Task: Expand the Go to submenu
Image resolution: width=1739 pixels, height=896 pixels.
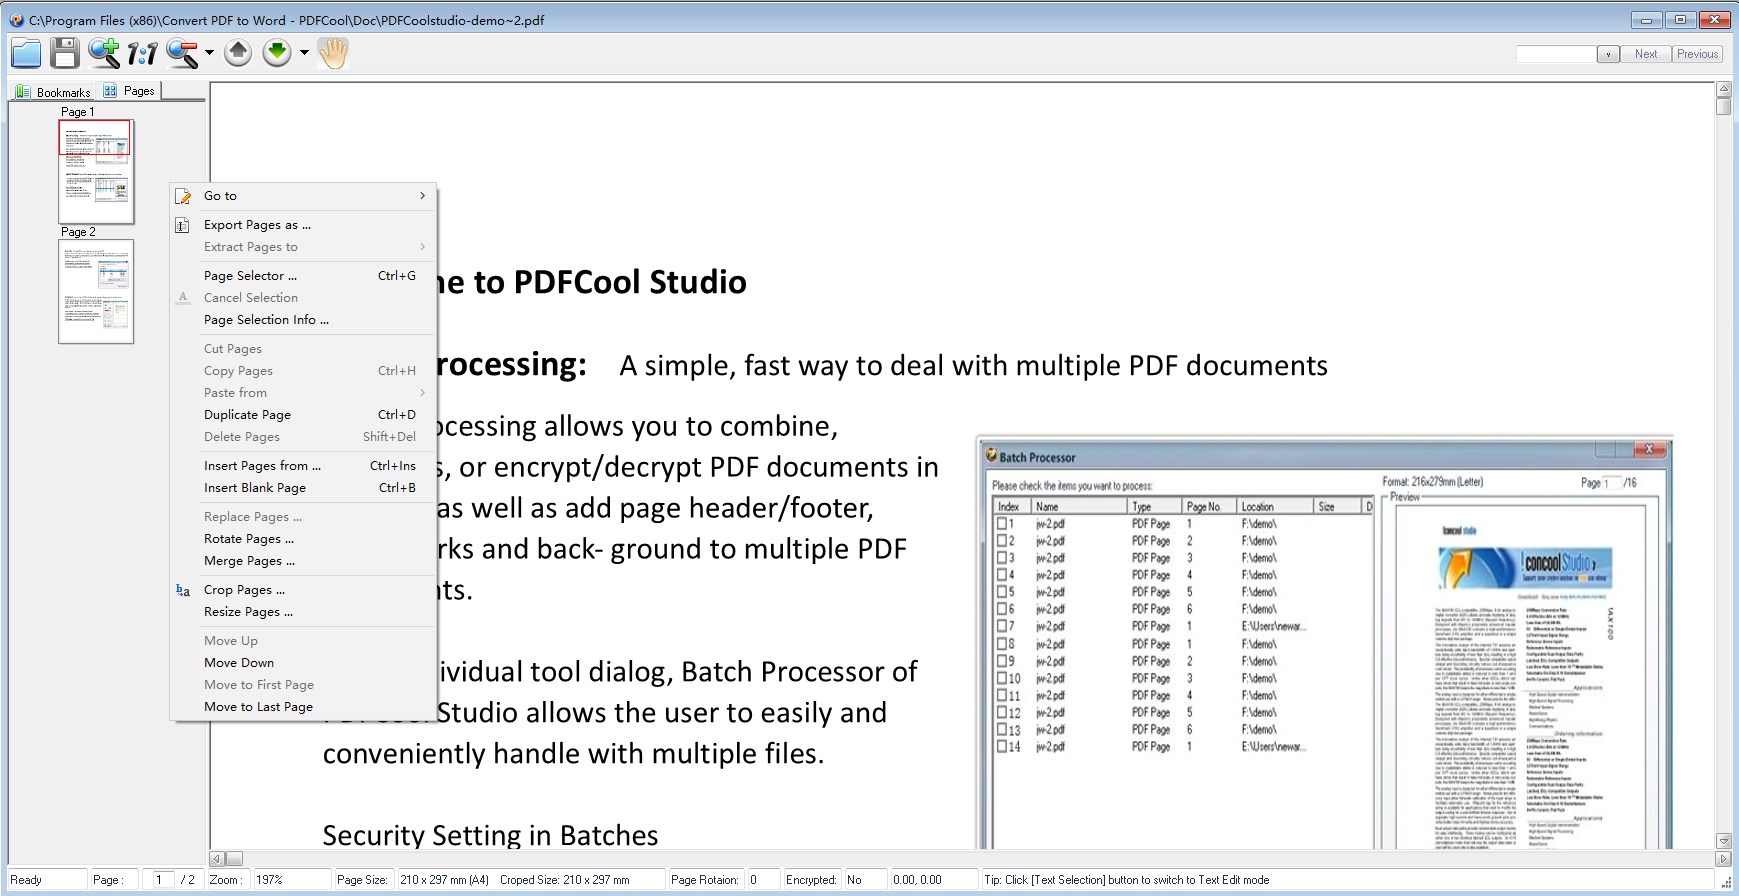Action: tap(303, 196)
